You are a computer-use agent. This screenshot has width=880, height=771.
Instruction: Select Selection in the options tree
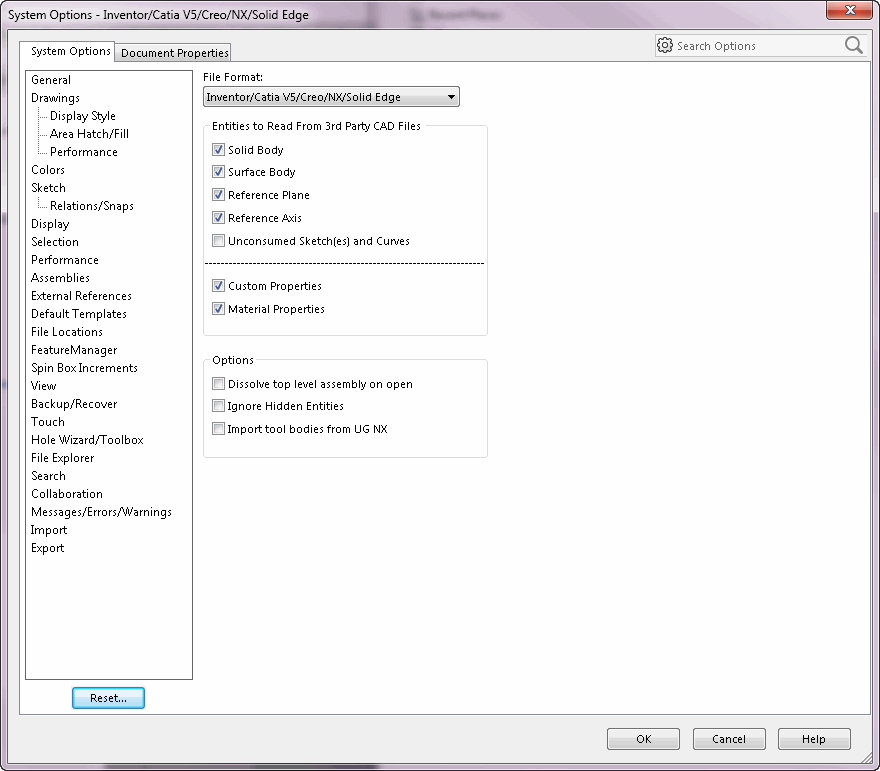click(55, 241)
